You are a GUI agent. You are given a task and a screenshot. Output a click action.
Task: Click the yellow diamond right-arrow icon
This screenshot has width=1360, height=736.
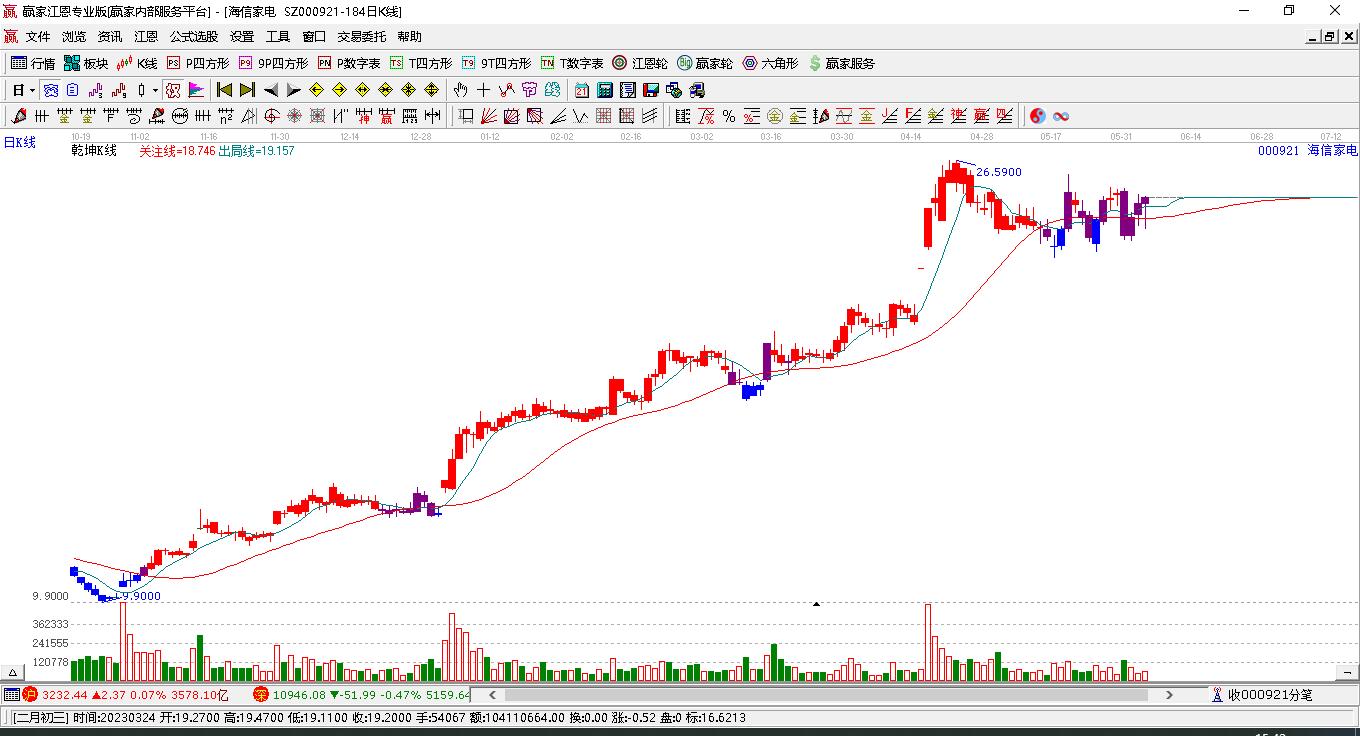coord(340,90)
